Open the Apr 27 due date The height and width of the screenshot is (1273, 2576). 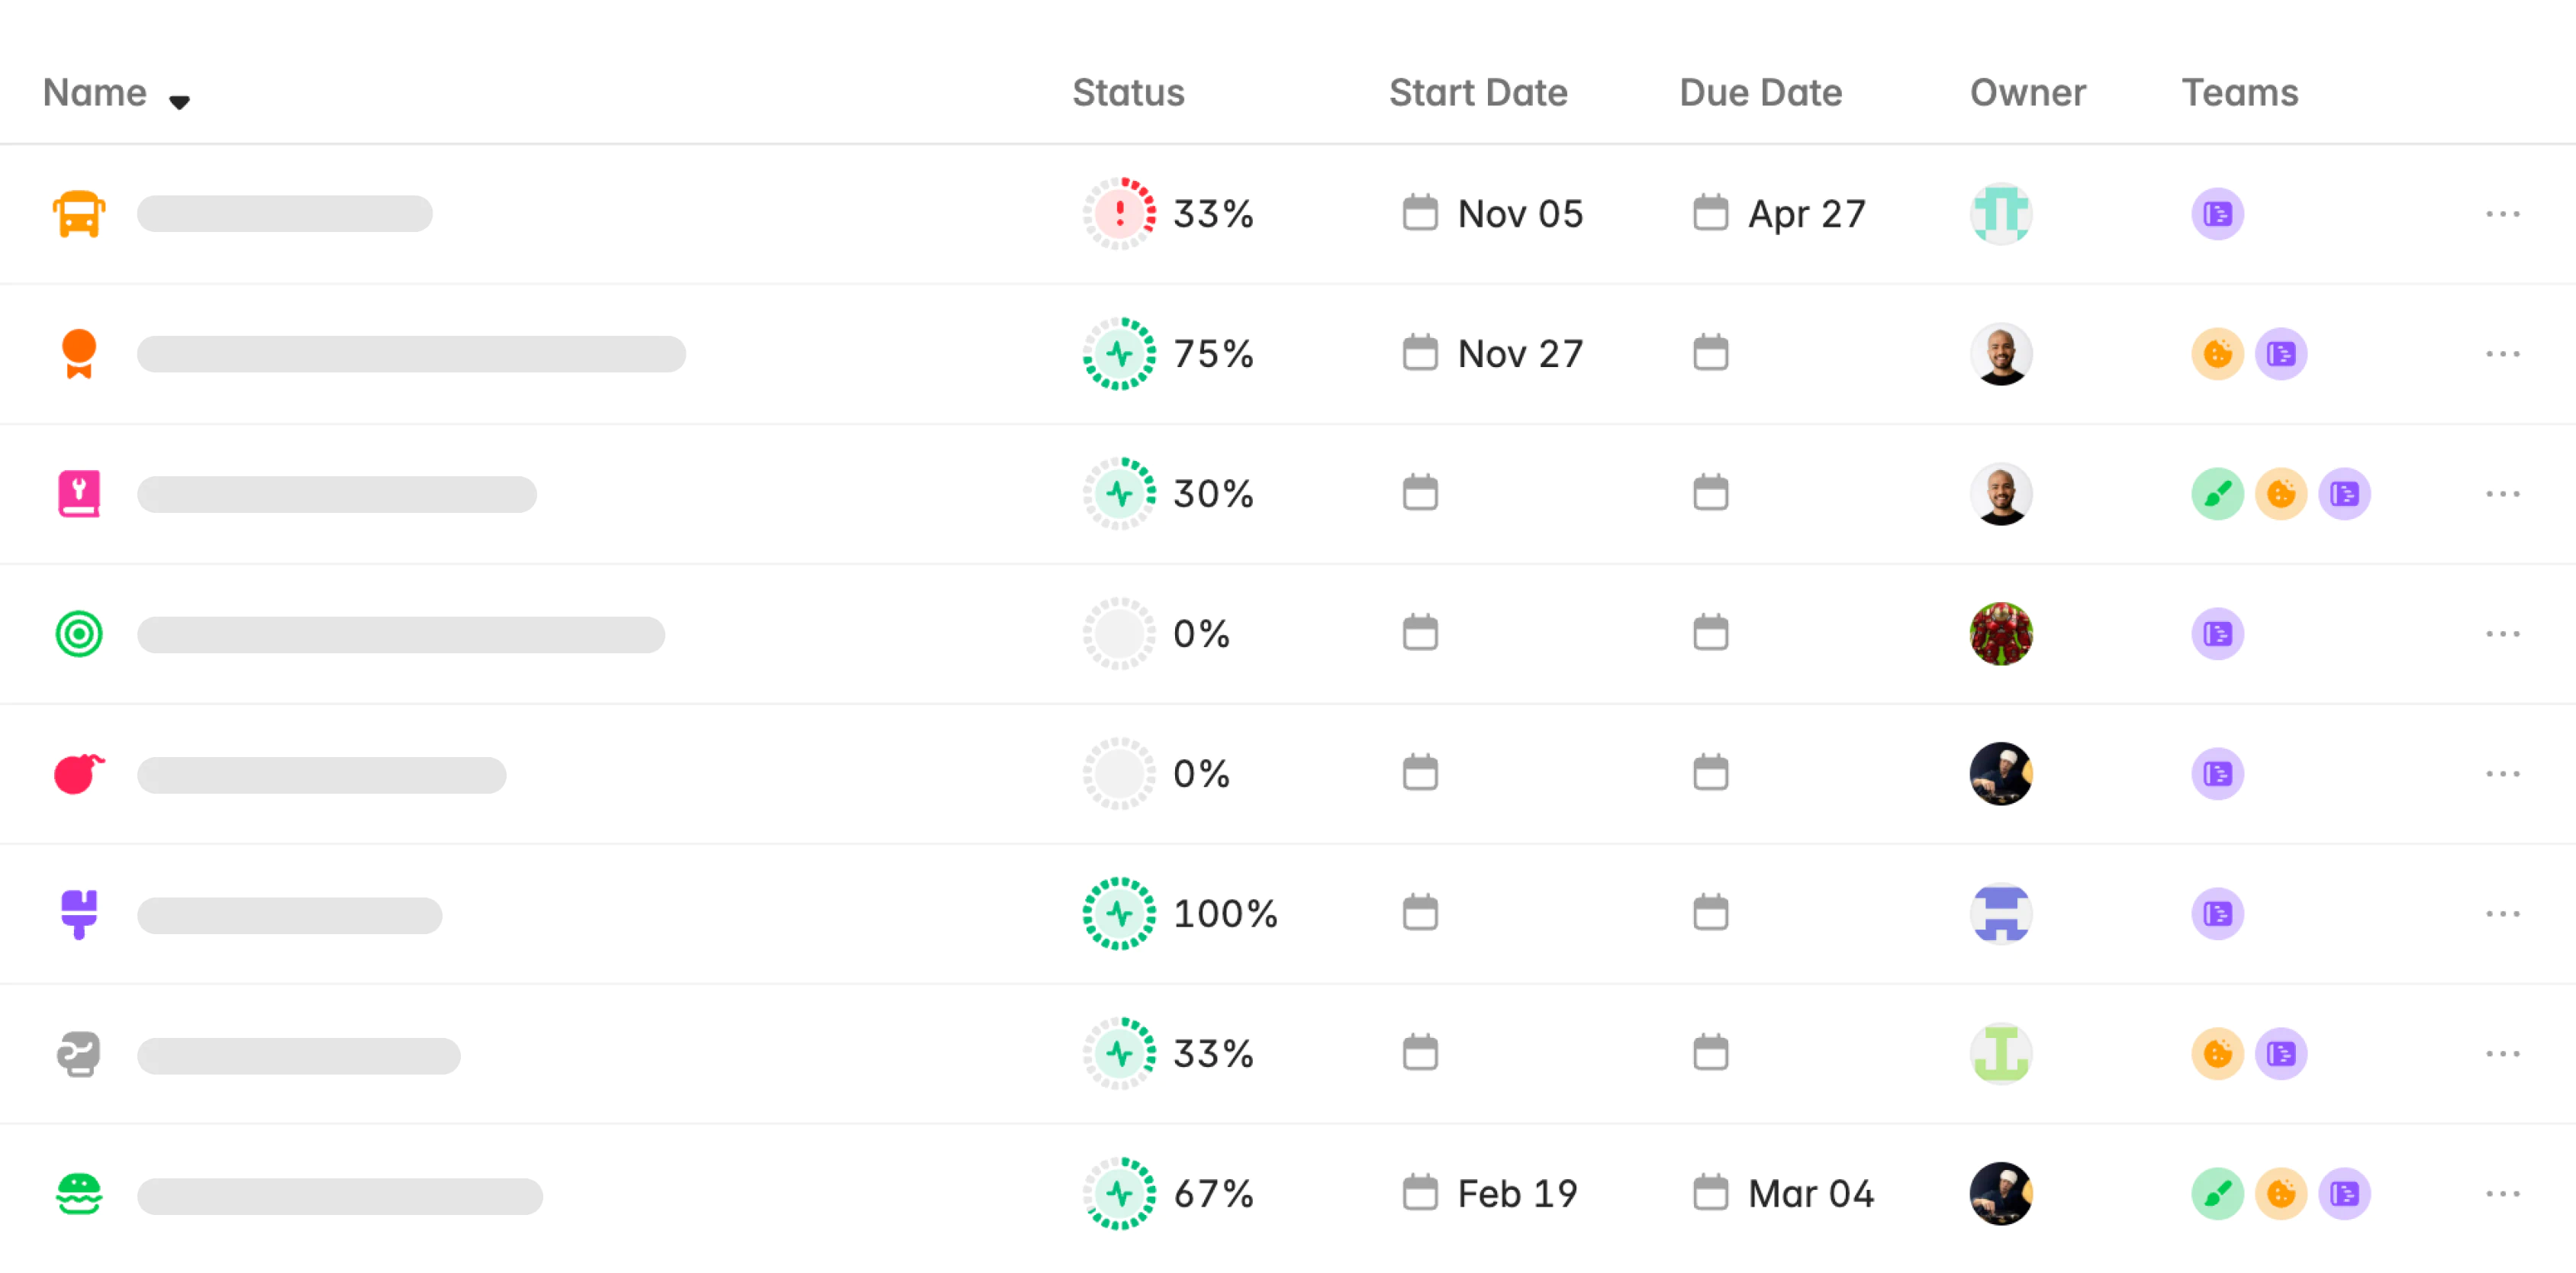point(1780,213)
